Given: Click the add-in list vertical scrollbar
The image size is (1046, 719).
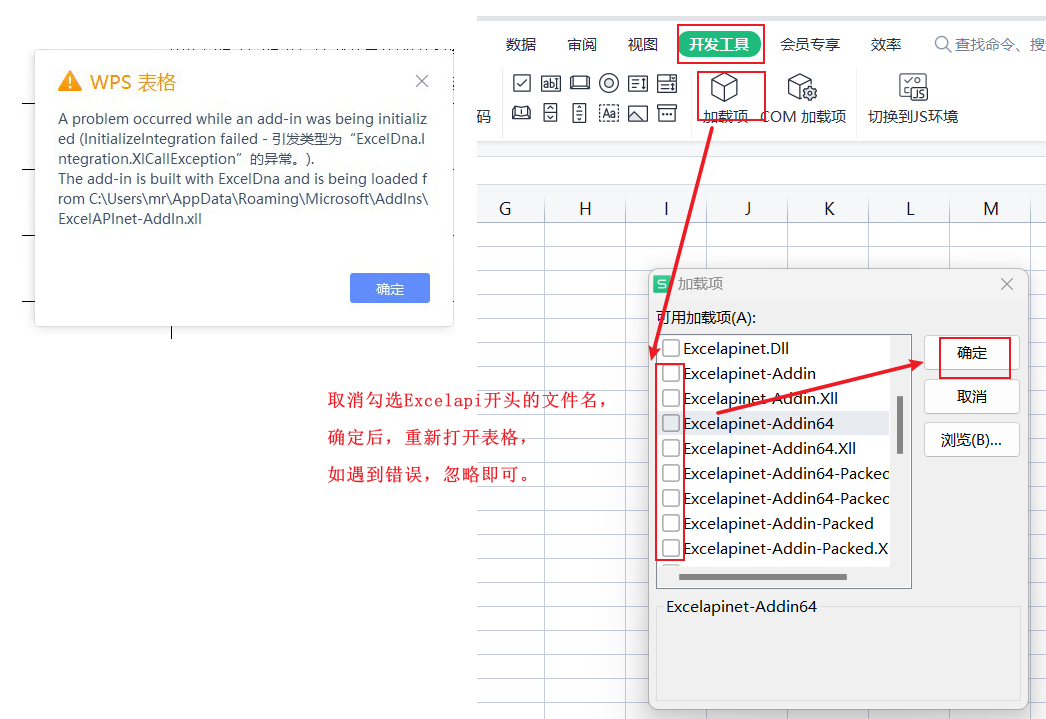Looking at the screenshot, I should point(900,424).
